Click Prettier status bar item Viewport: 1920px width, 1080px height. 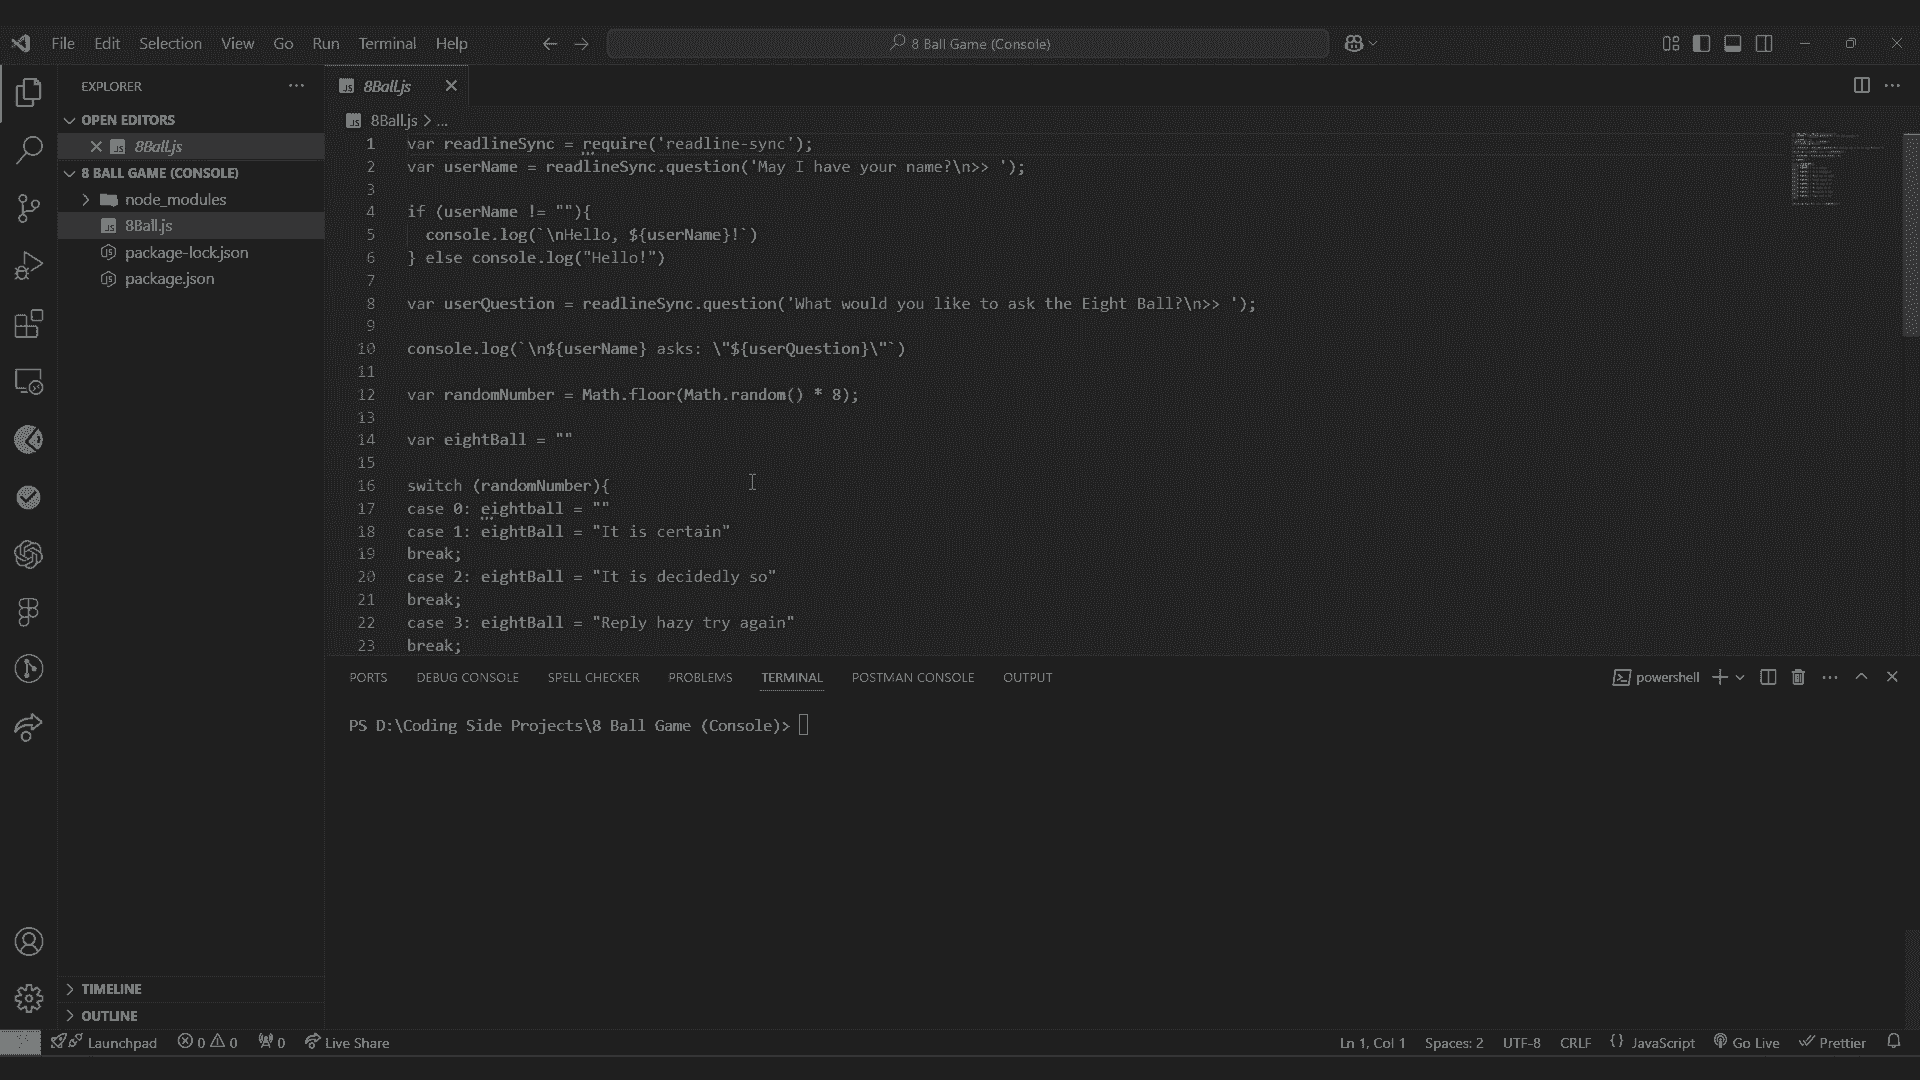pyautogui.click(x=1832, y=1042)
